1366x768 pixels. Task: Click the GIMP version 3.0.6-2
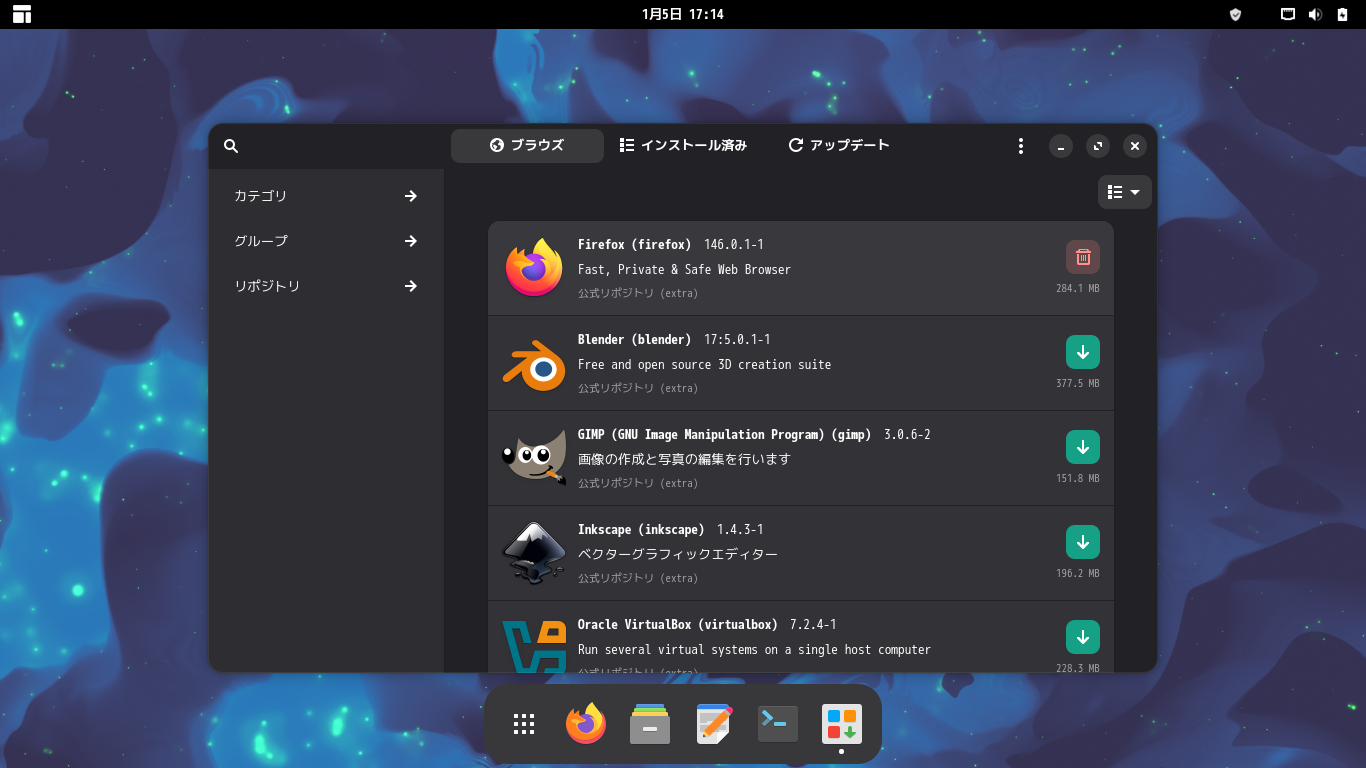pos(907,435)
